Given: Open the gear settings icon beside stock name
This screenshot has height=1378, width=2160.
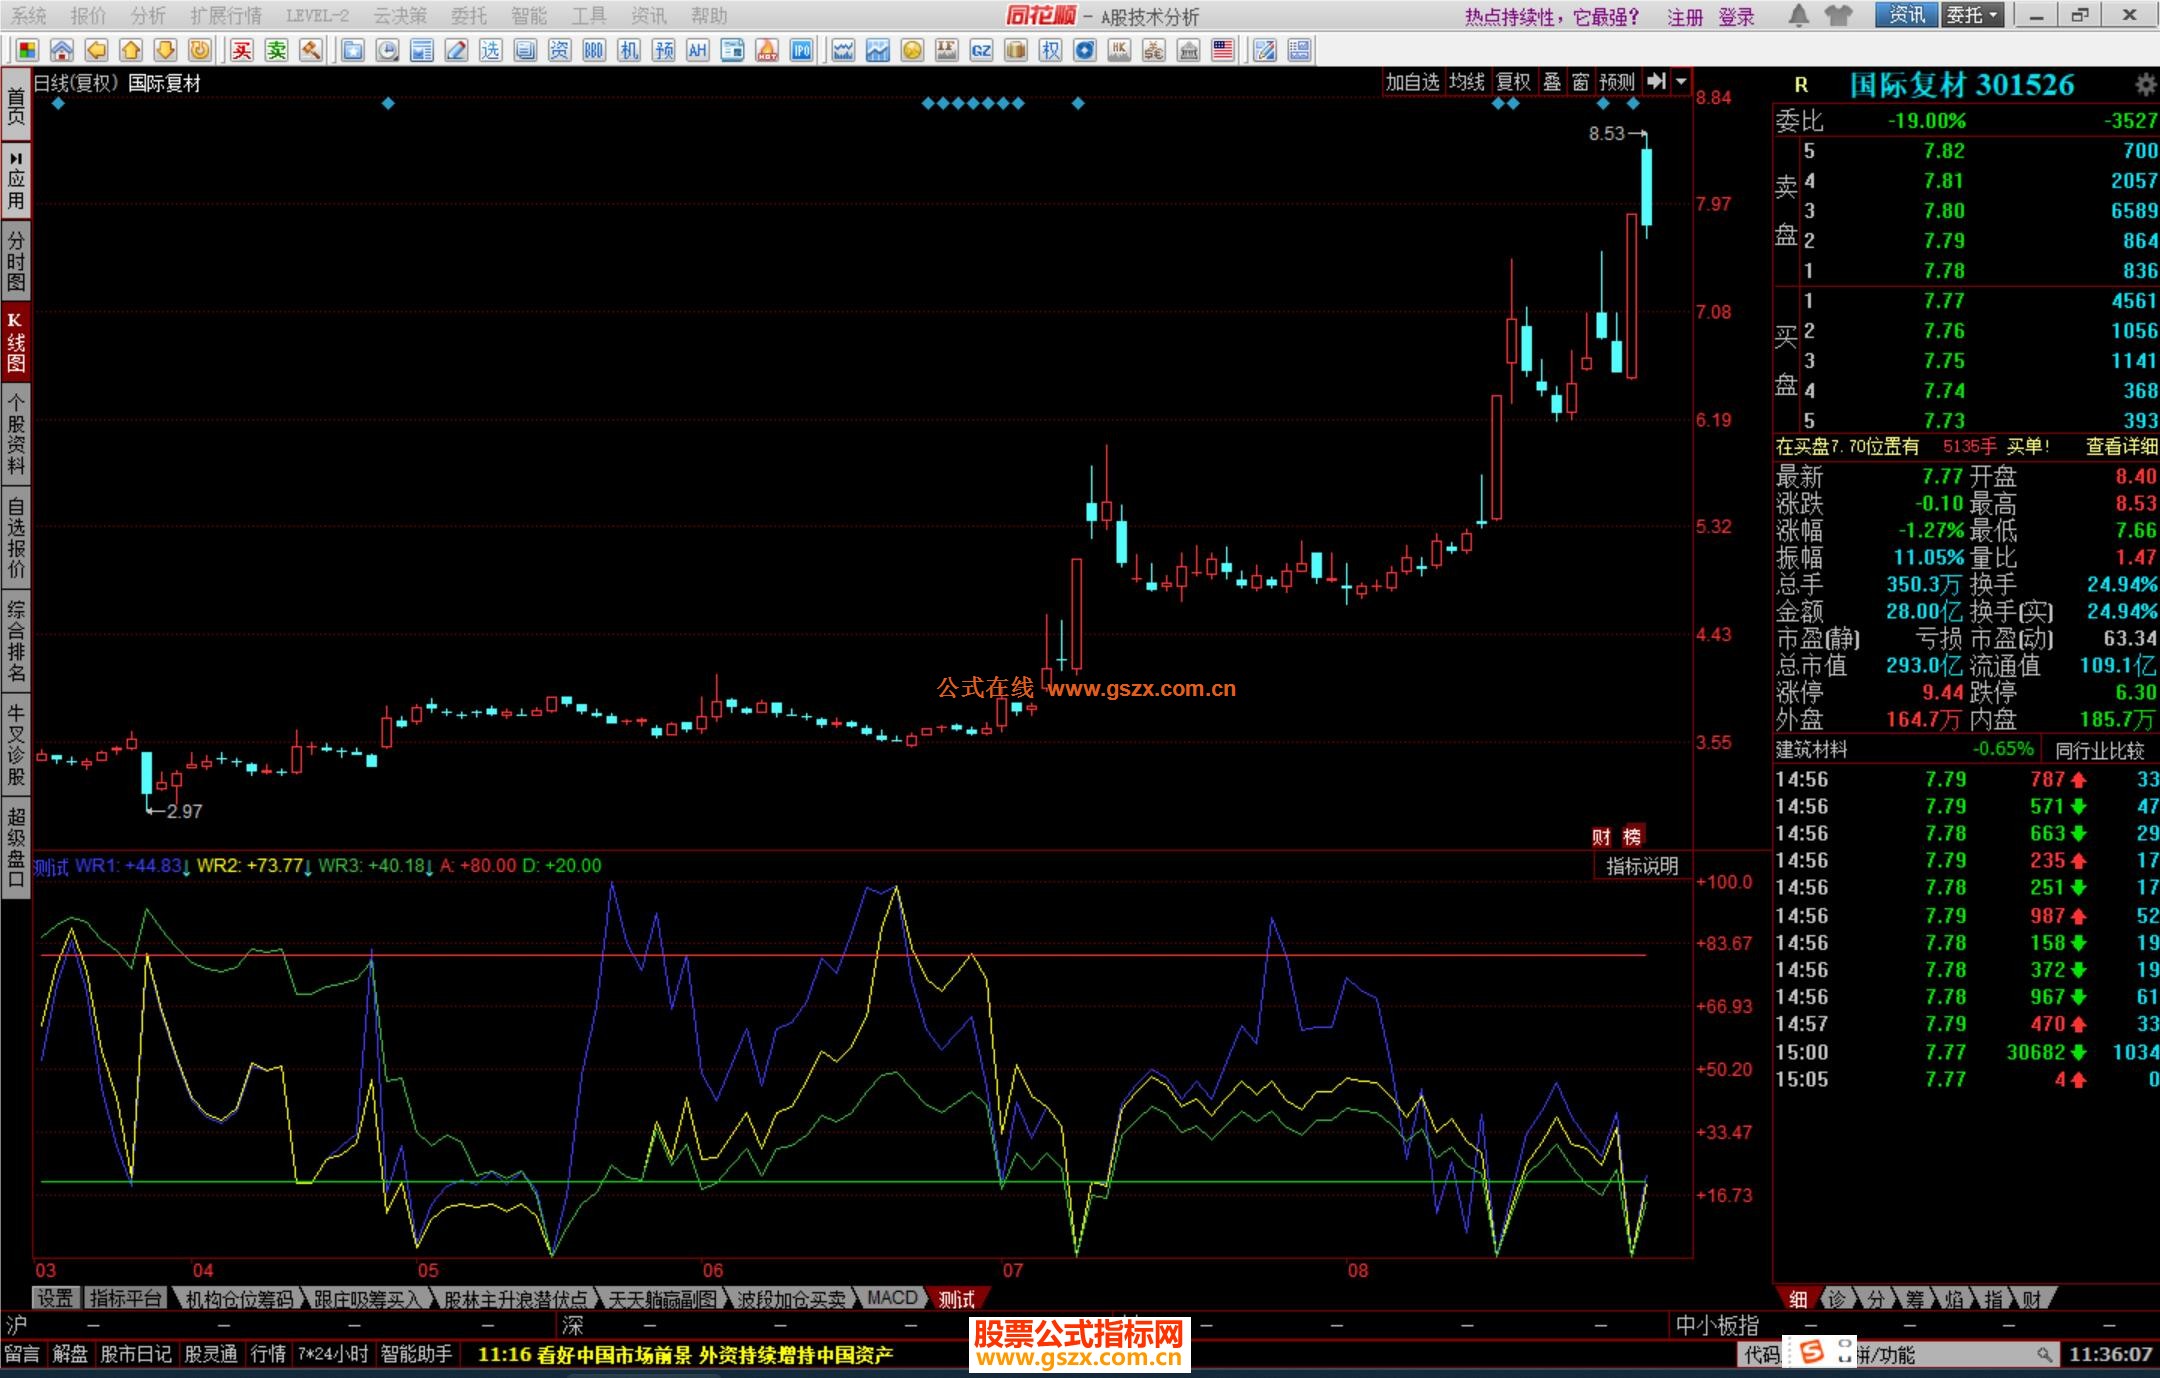Looking at the screenshot, I should 2144,84.
